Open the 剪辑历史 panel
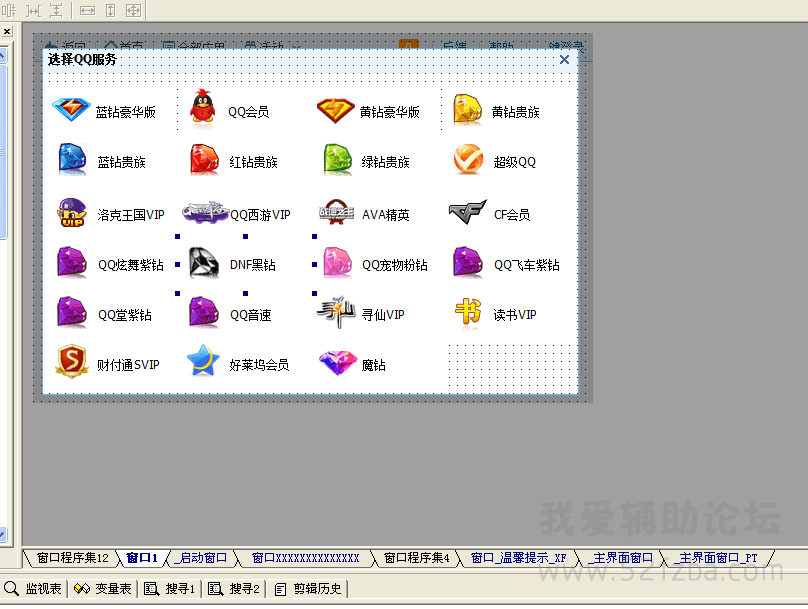 point(308,588)
